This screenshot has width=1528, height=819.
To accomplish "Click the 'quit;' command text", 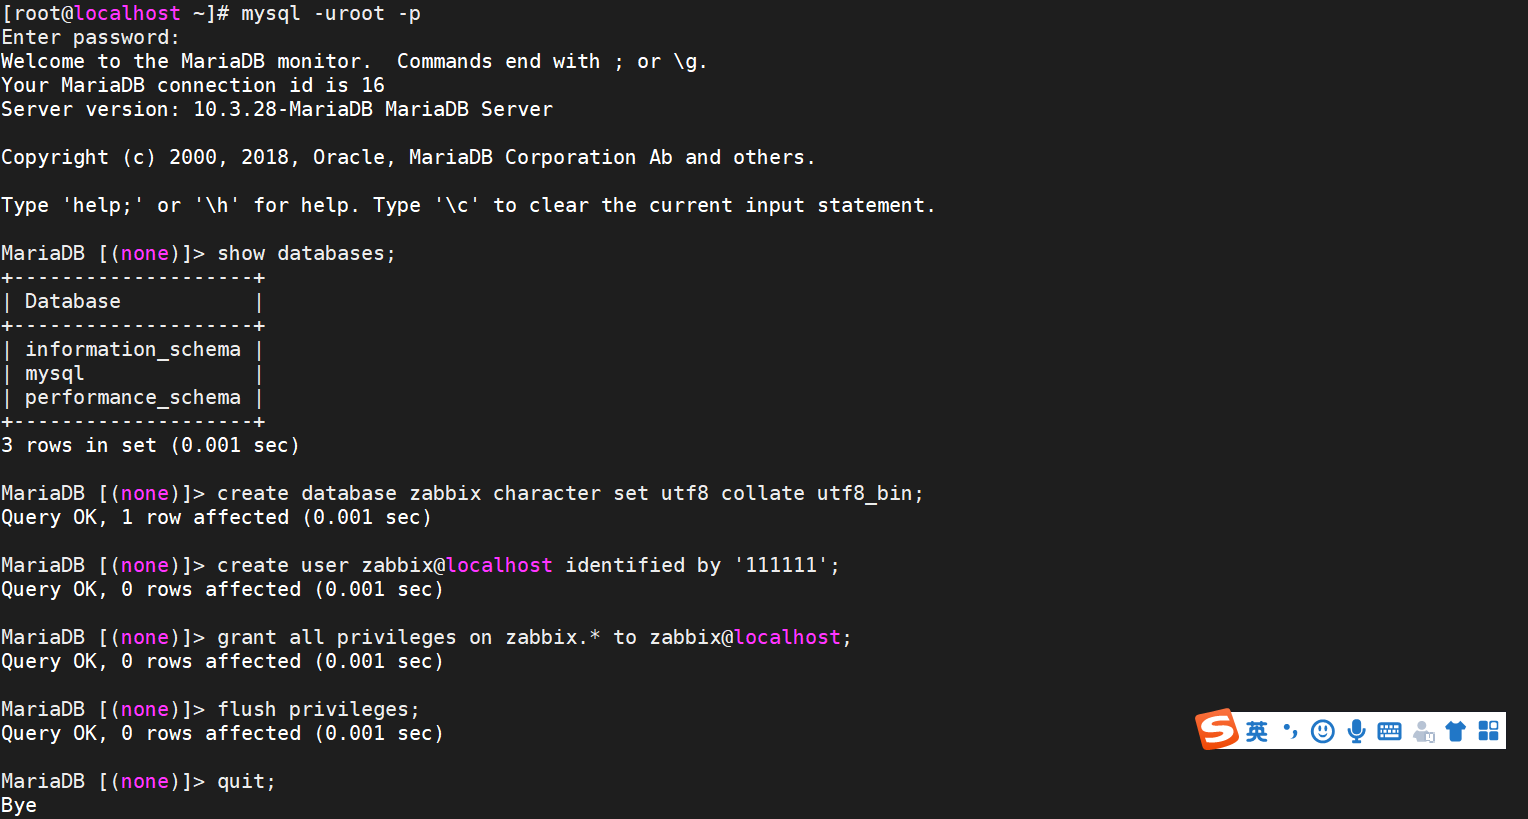I will (246, 782).
